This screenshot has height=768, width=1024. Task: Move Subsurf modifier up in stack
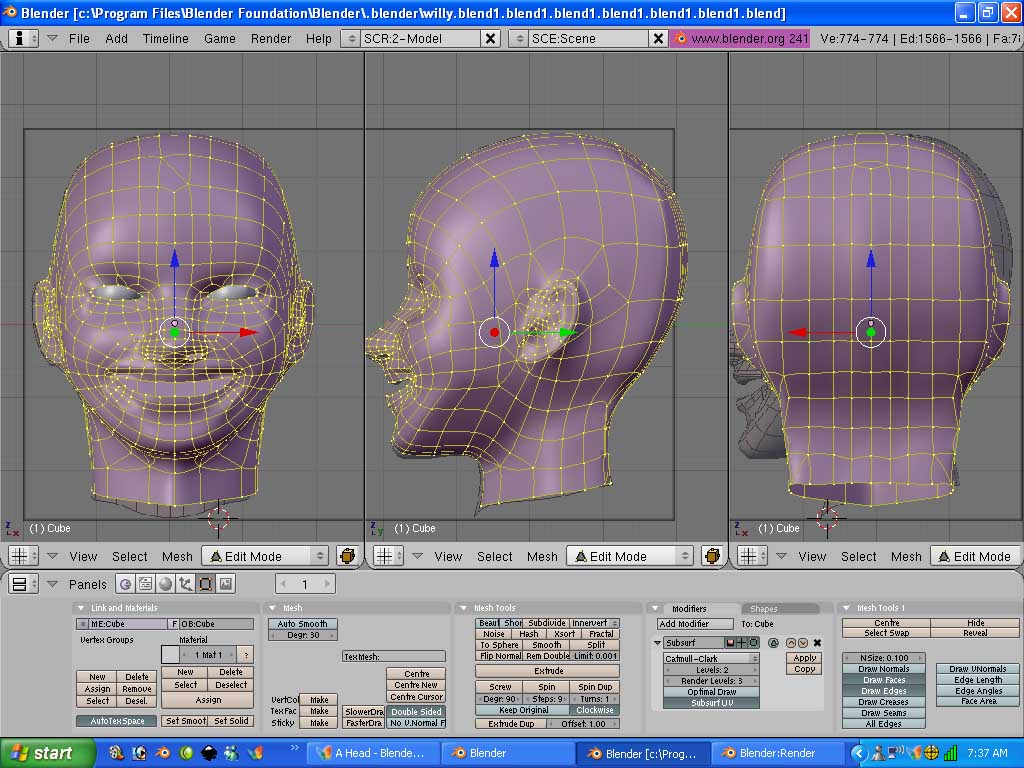tap(791, 643)
